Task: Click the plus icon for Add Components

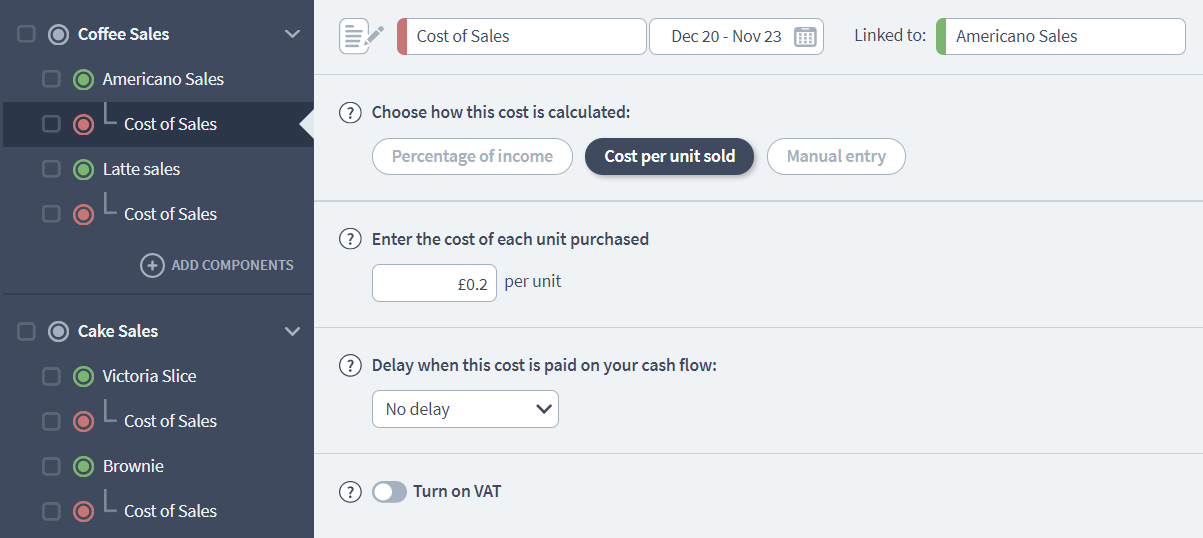Action: 152,265
